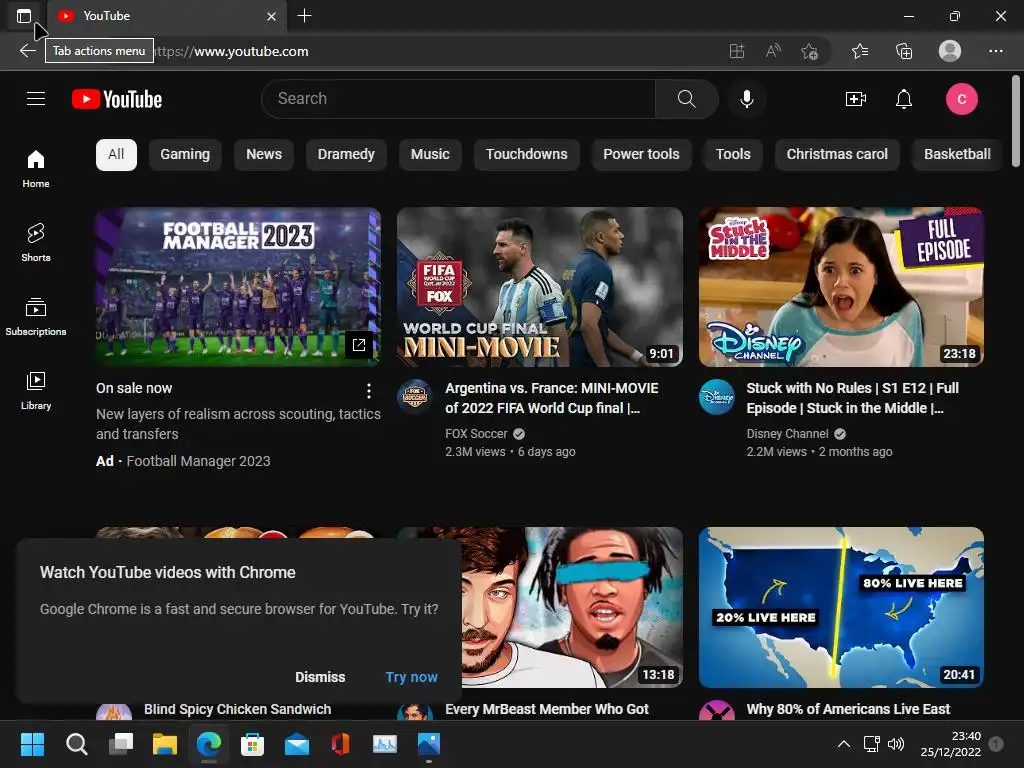This screenshot has width=1024, height=768.
Task: Select the Music filter chip
Action: (x=430, y=154)
